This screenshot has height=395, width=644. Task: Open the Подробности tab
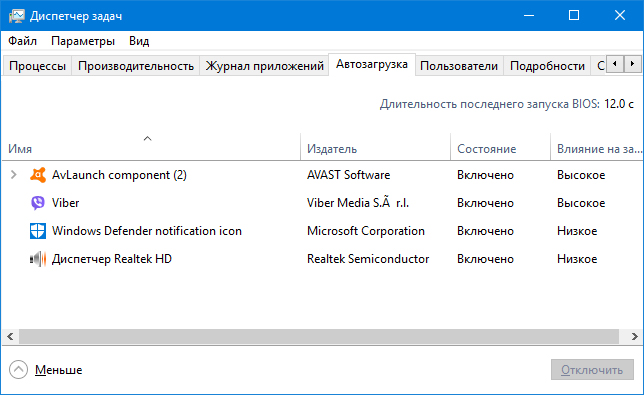(x=547, y=66)
